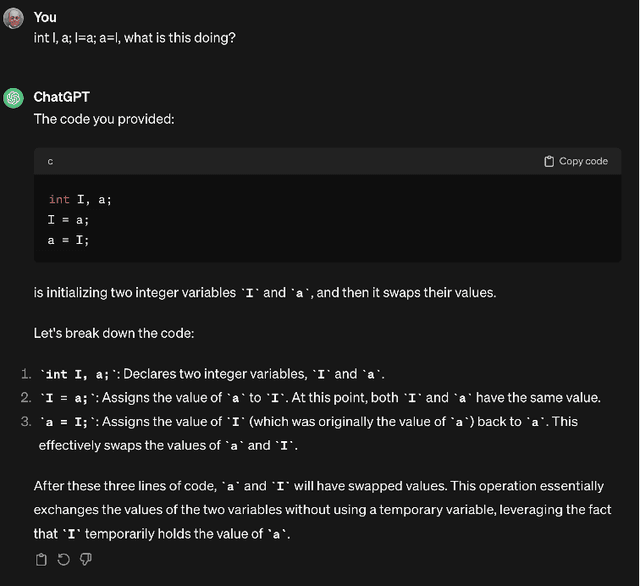Give the response a thumbs down
Image resolution: width=640 pixels, height=586 pixels.
click(85, 560)
